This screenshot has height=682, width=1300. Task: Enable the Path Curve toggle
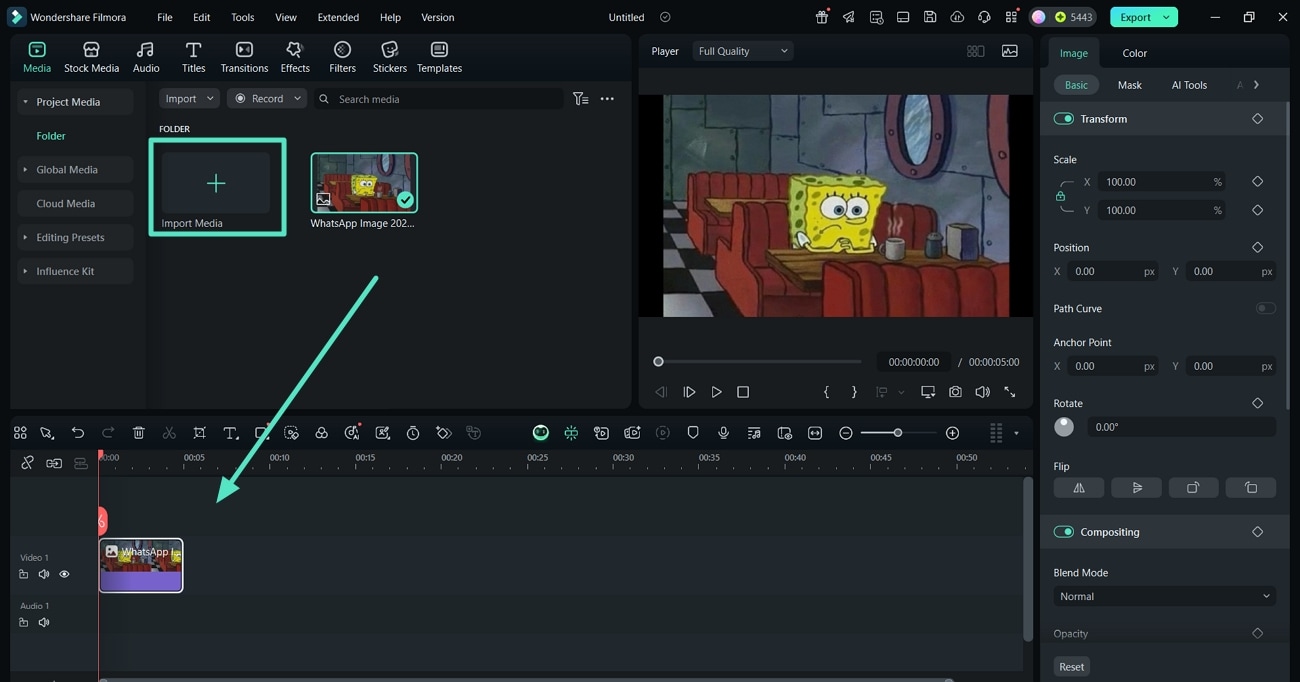tap(1265, 309)
